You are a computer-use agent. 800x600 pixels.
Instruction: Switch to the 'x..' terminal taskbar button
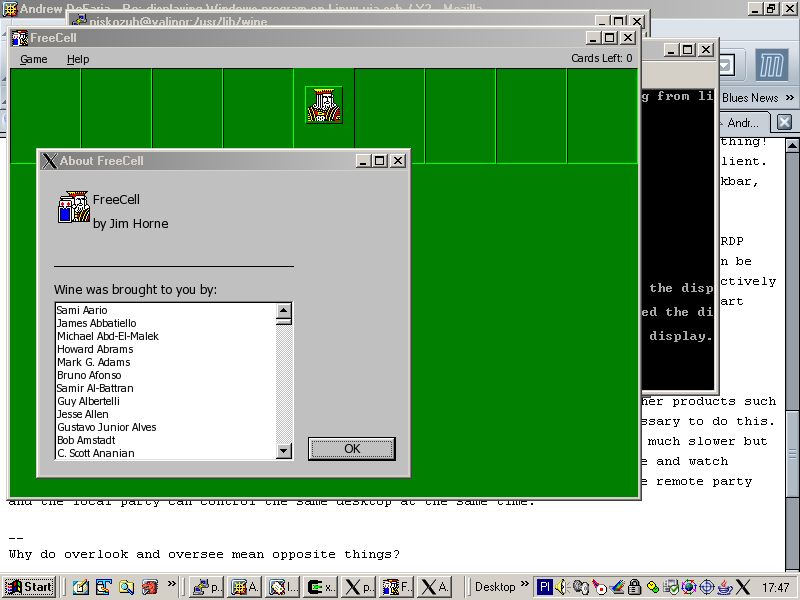(319, 587)
